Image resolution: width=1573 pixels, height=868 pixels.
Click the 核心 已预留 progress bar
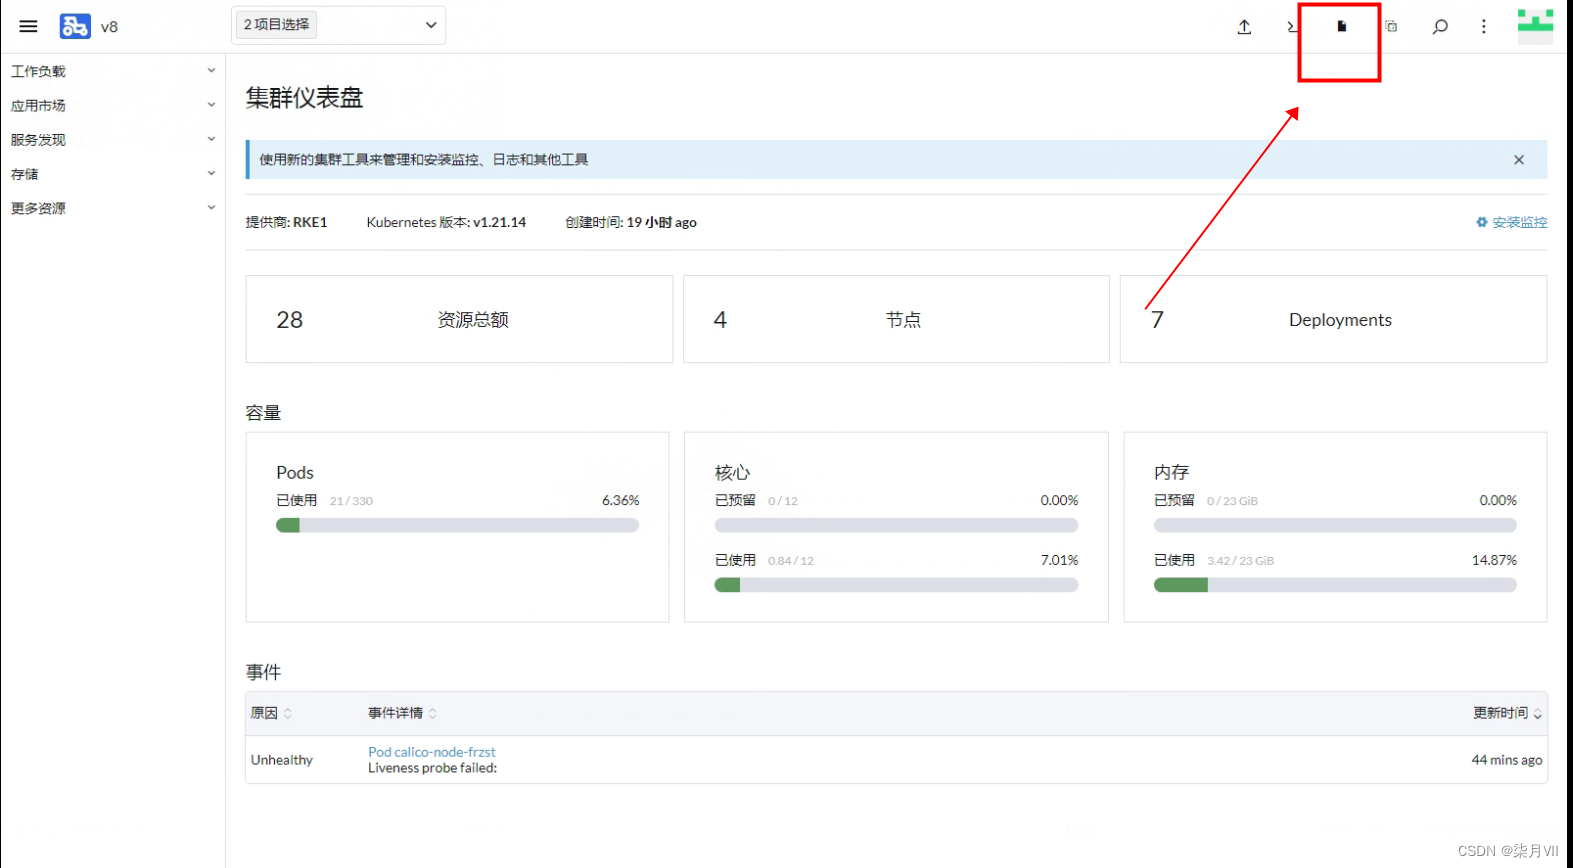(x=896, y=525)
